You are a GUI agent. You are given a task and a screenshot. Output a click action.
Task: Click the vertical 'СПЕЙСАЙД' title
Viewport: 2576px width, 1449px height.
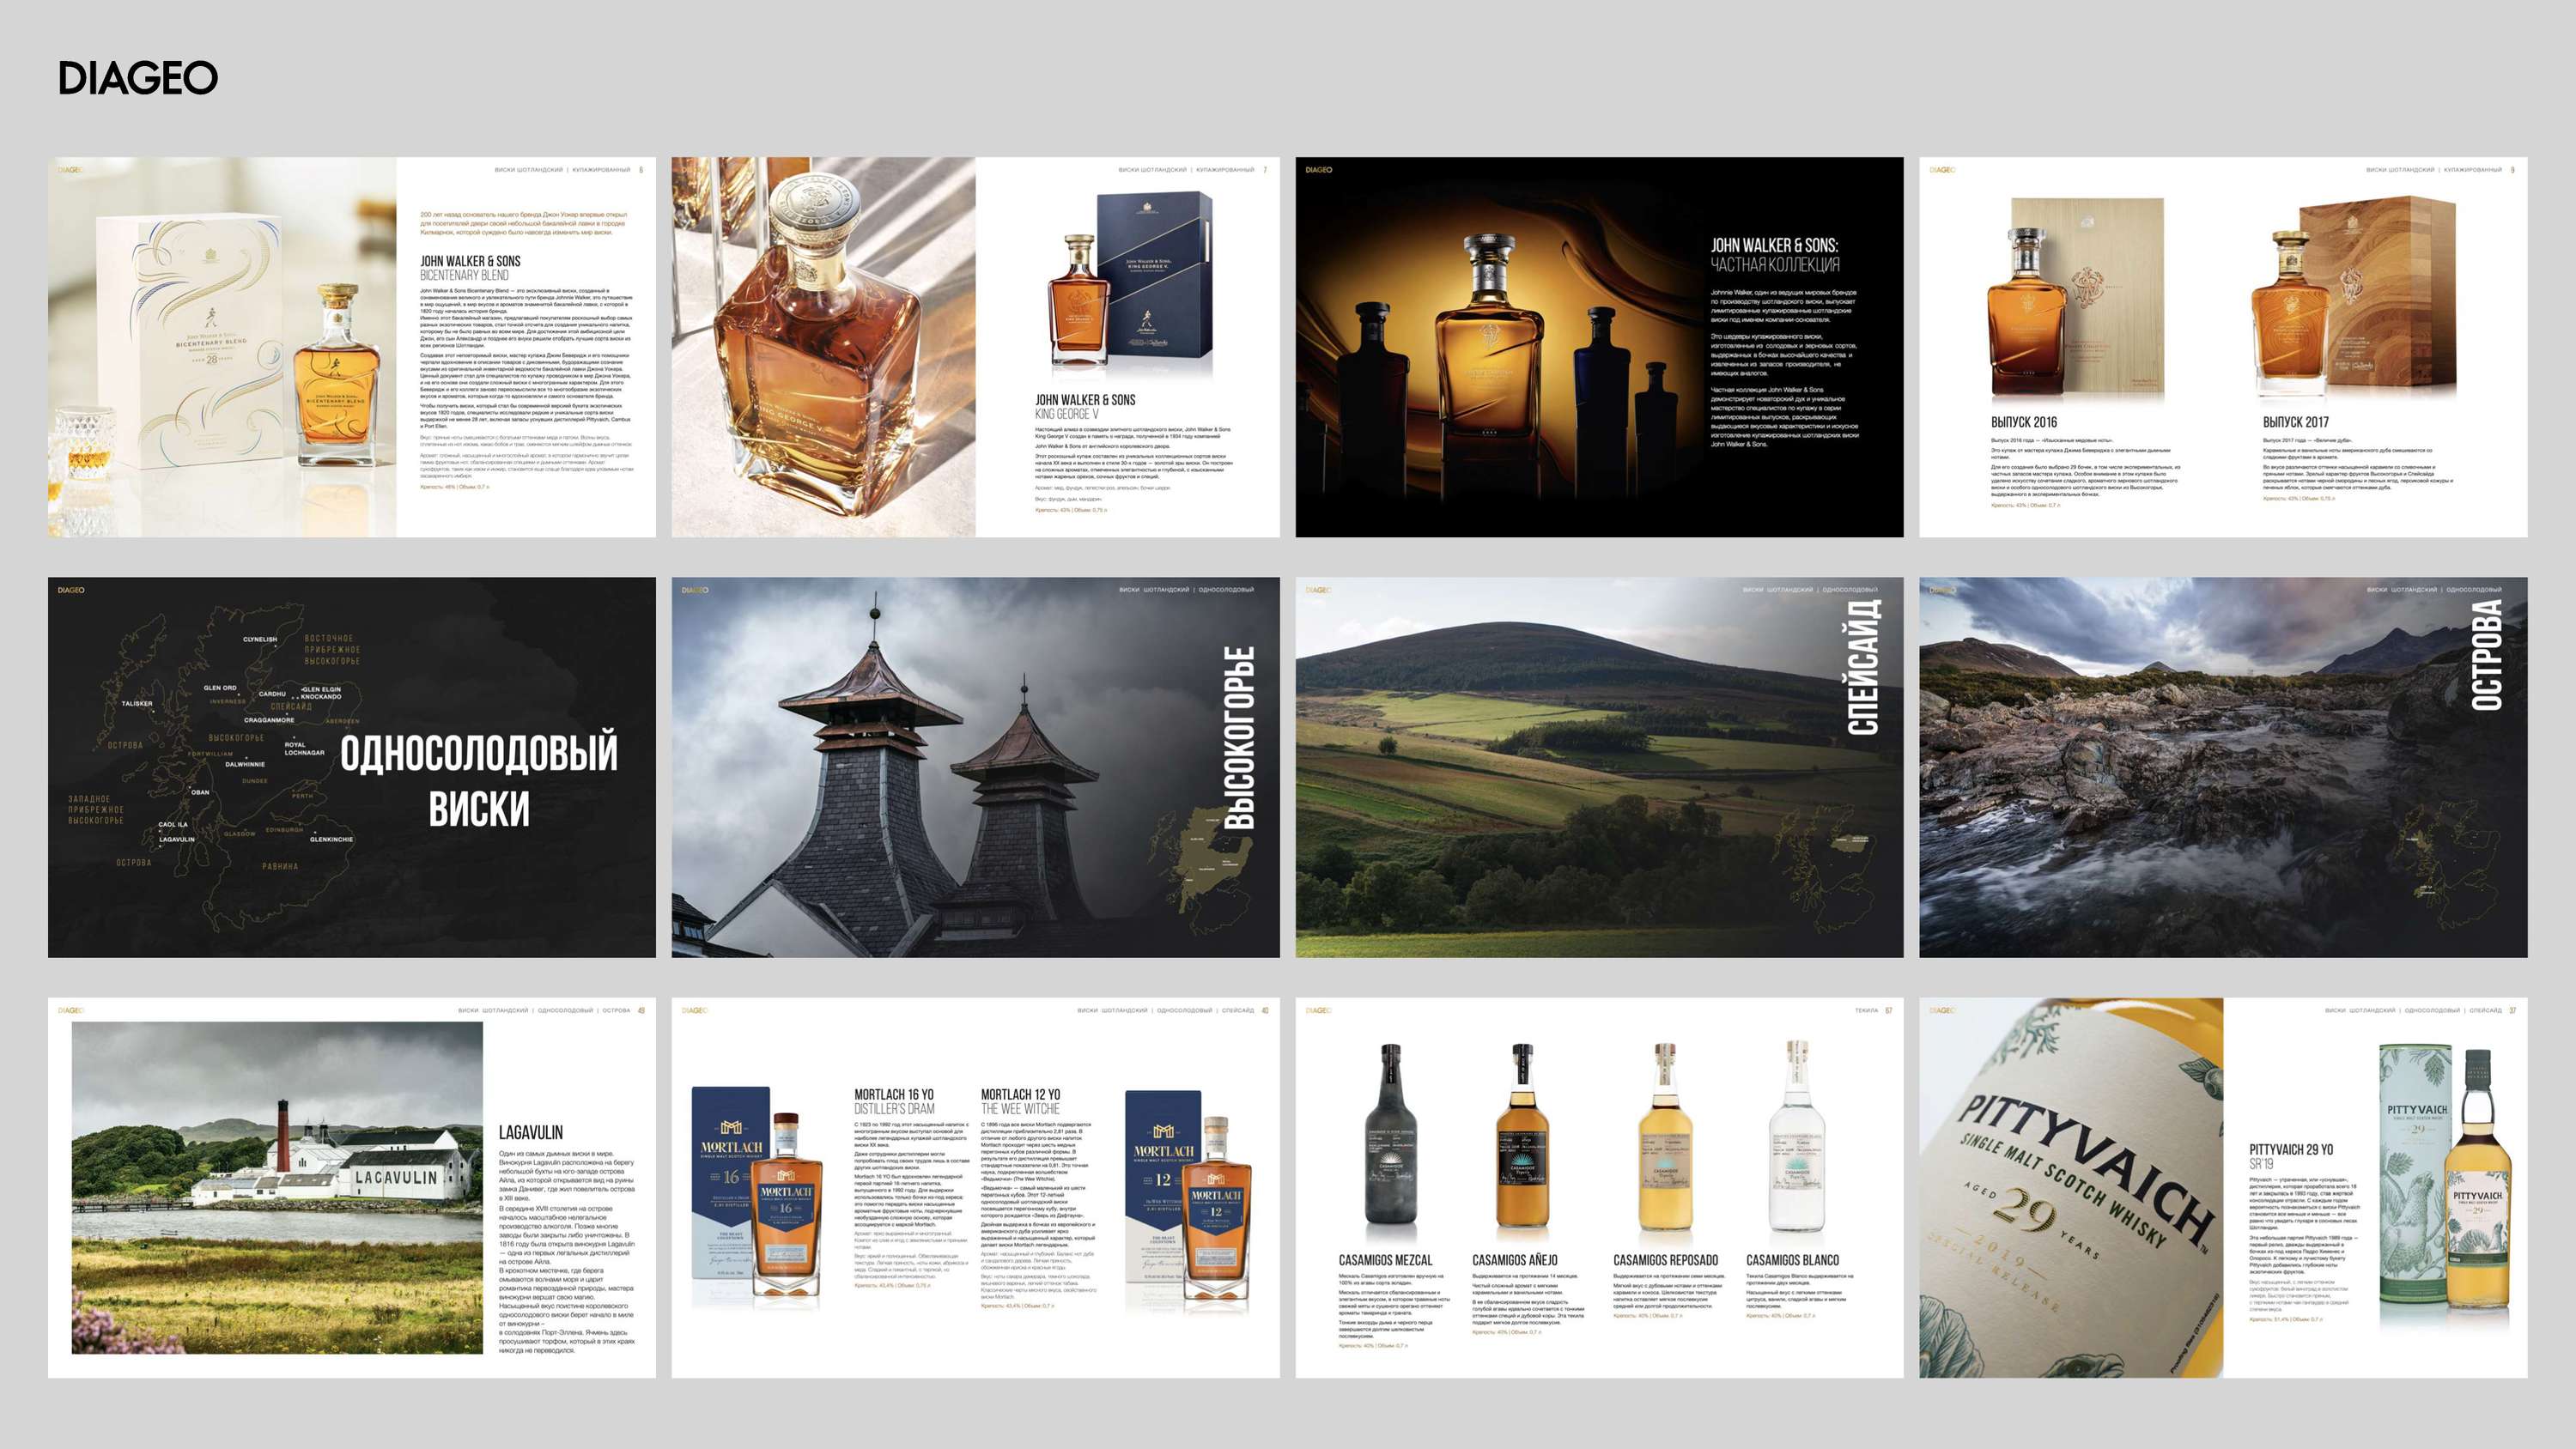click(1863, 667)
